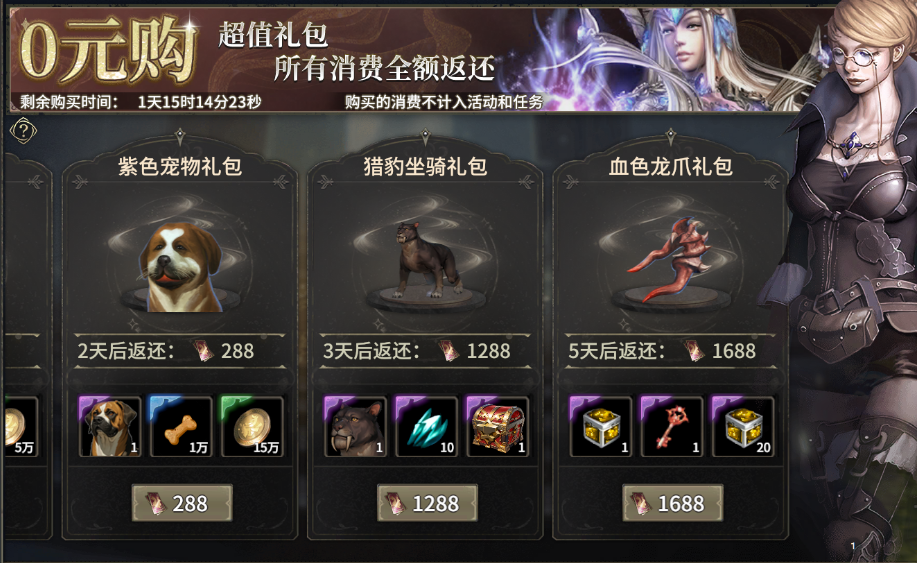Select the bone item icon with 1万

coord(181,427)
